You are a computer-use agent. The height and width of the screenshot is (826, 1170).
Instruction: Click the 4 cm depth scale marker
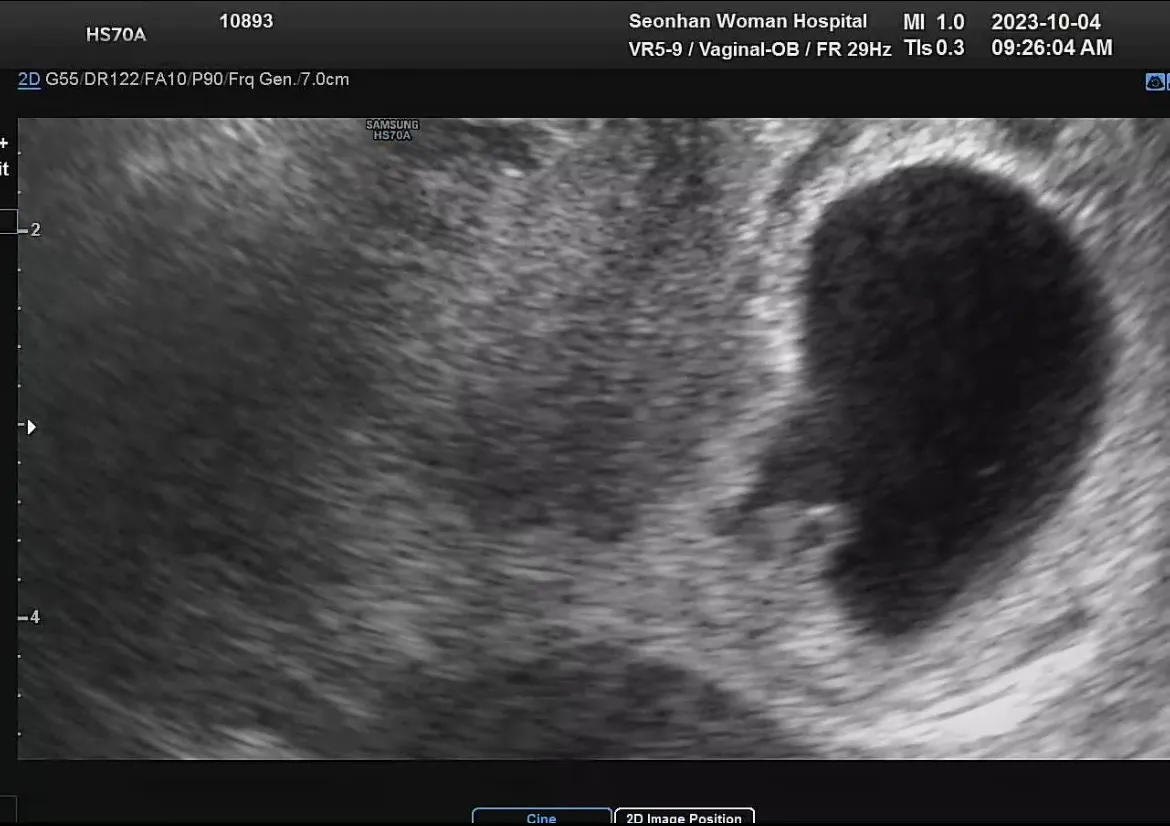click(x=31, y=617)
